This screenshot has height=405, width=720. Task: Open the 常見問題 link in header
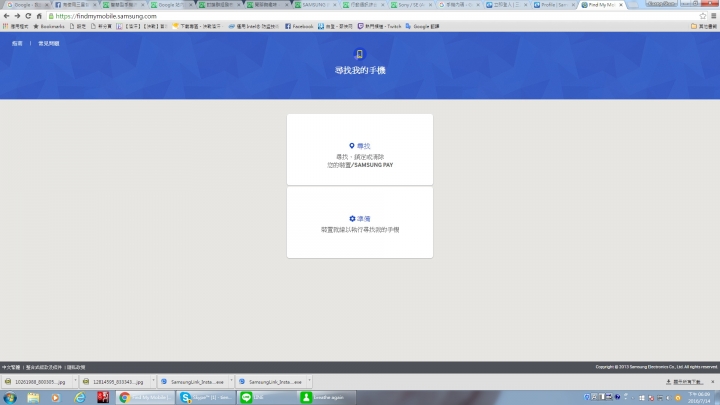click(x=49, y=43)
